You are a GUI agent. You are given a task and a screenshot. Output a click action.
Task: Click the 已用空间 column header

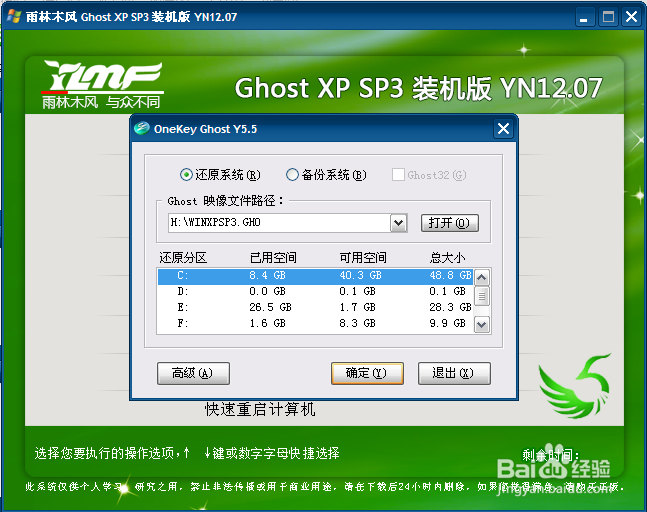273,258
